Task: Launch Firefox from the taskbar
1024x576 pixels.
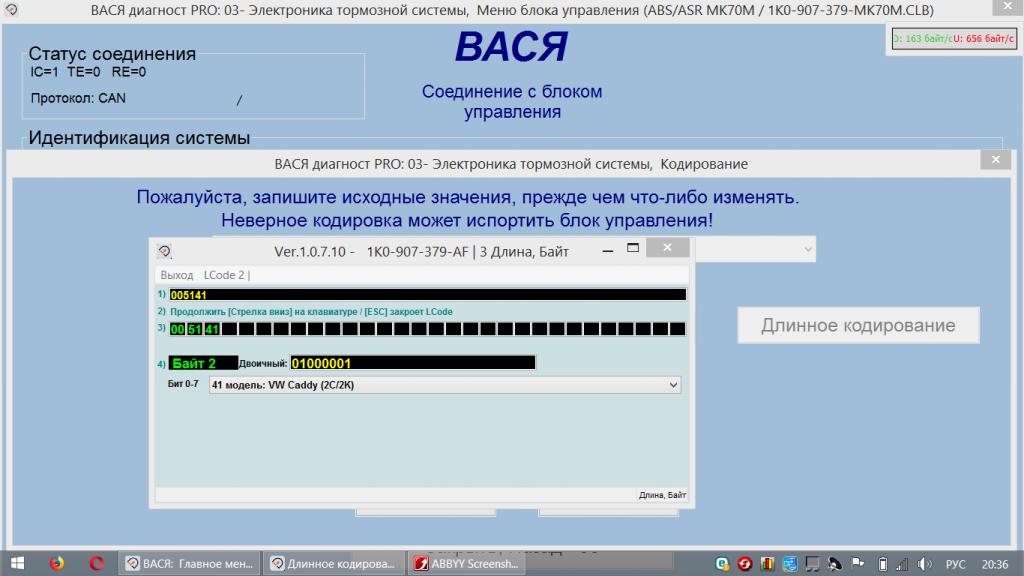Action: coord(57,563)
